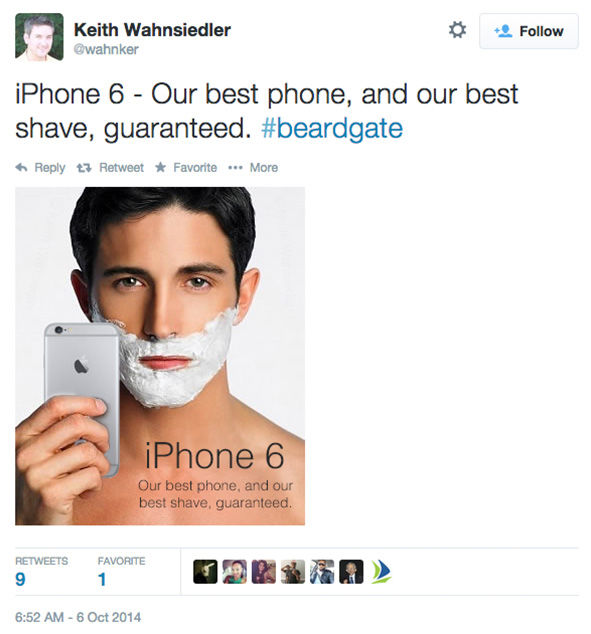
Task: Click the Follow button
Action: [529, 31]
